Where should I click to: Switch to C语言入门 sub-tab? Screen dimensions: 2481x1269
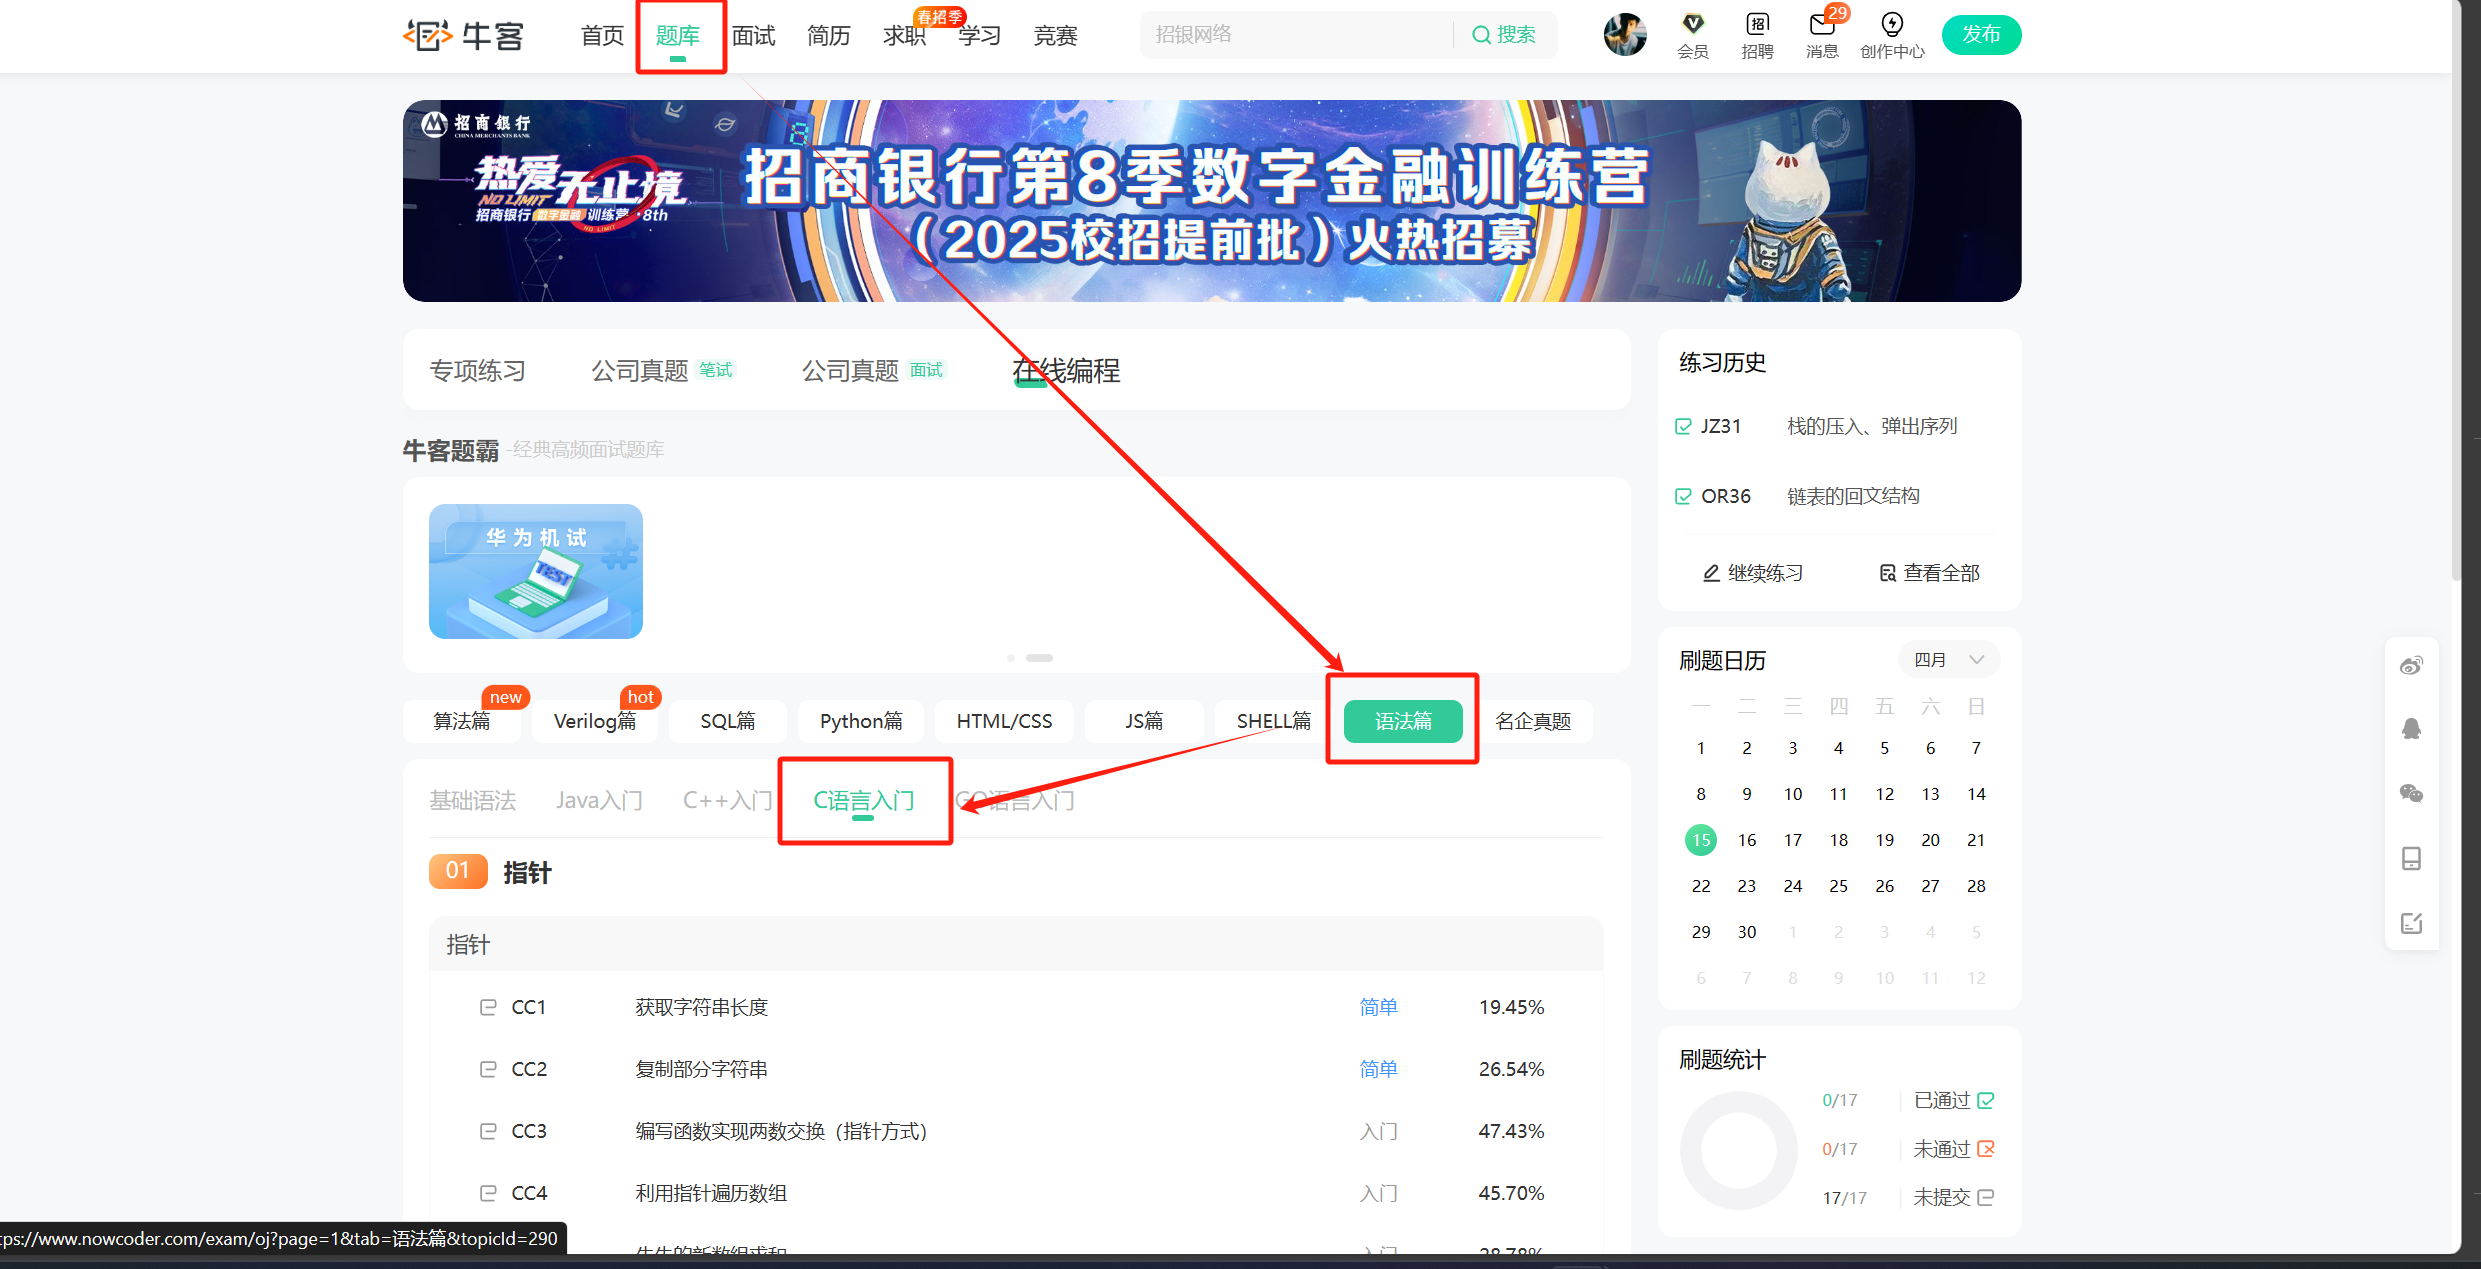point(864,800)
